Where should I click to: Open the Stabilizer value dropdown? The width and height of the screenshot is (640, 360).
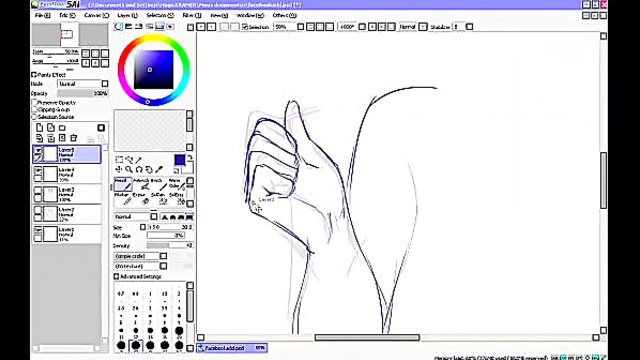470,27
